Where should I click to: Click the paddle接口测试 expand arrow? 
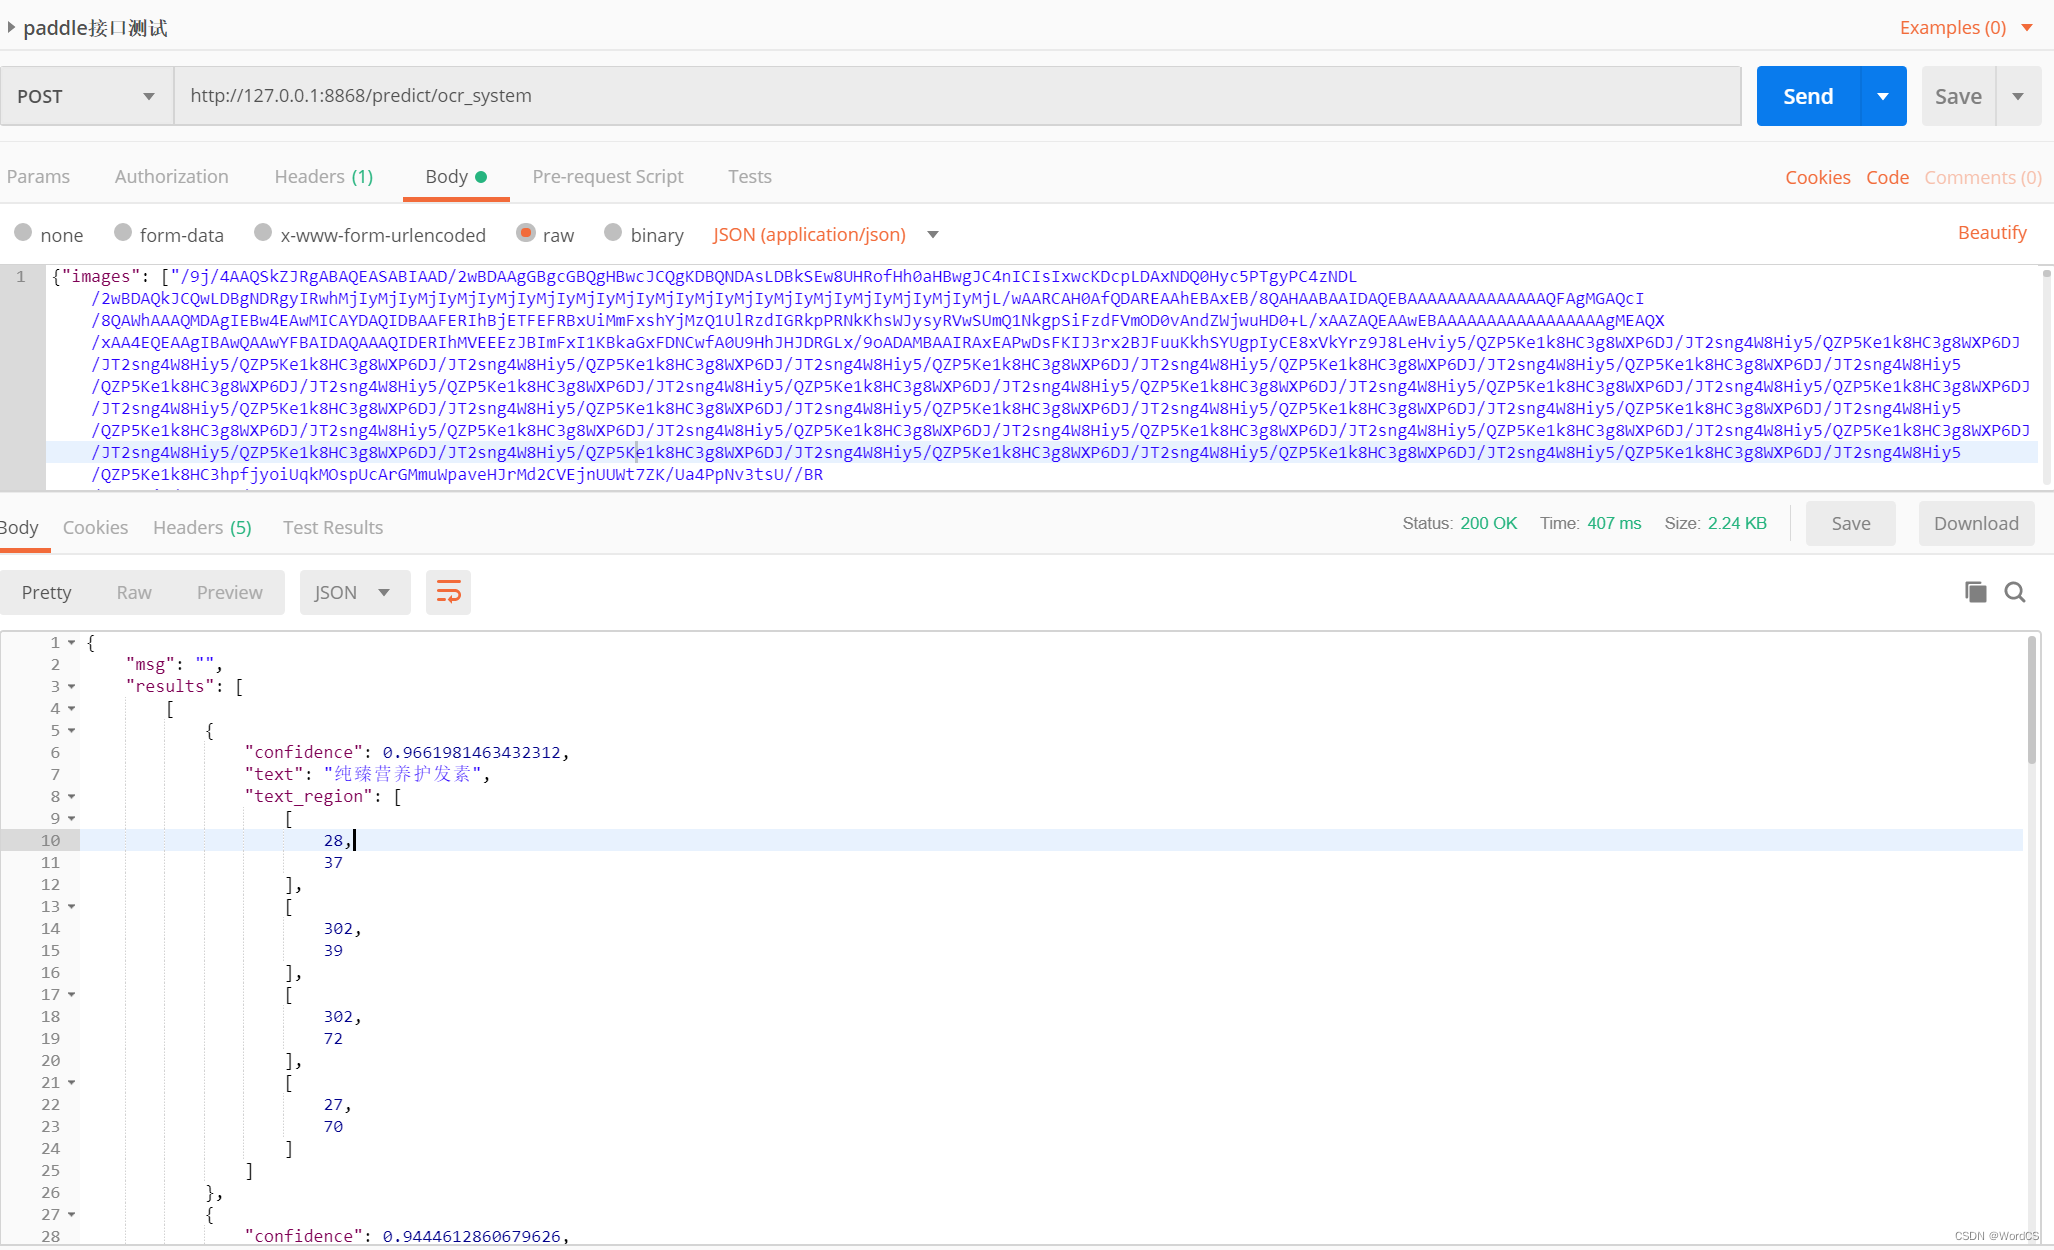pos(12,25)
